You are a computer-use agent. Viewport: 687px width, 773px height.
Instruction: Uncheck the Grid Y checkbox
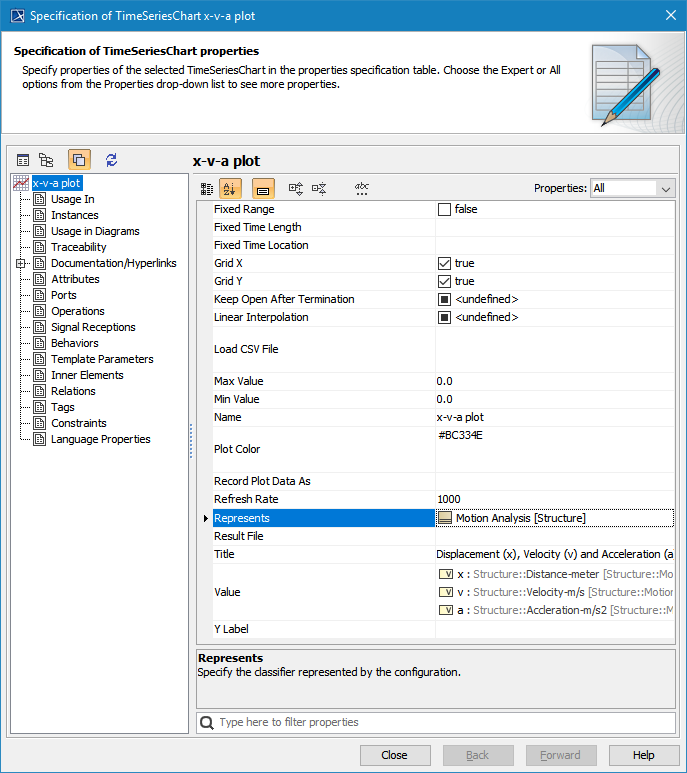point(444,281)
